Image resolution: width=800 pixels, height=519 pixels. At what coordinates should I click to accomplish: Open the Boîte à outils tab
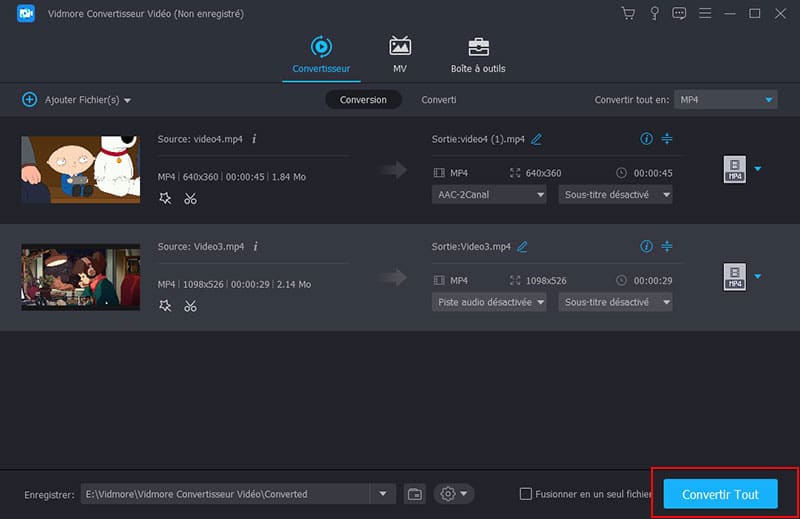(478, 54)
